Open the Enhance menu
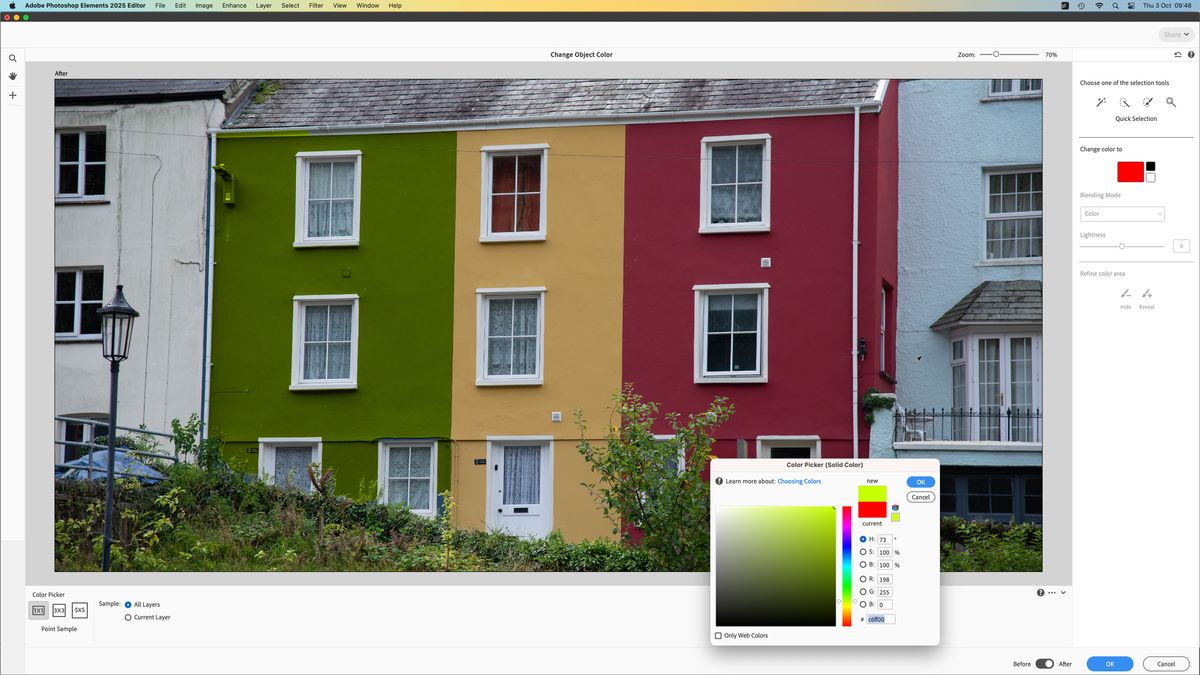 pos(233,5)
